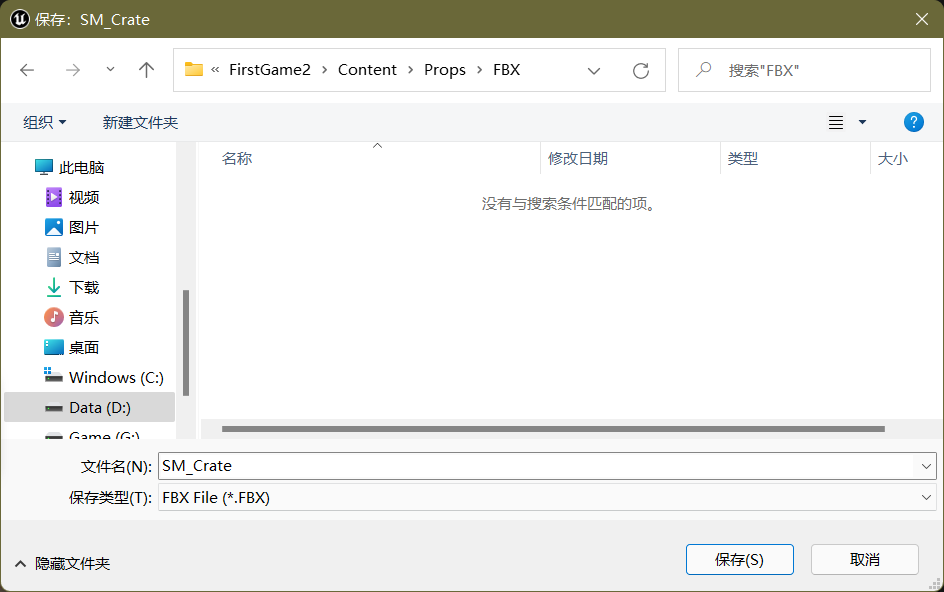Select 此电脑 in the navigation tree
Screen dimensions: 944x592
coord(70,167)
